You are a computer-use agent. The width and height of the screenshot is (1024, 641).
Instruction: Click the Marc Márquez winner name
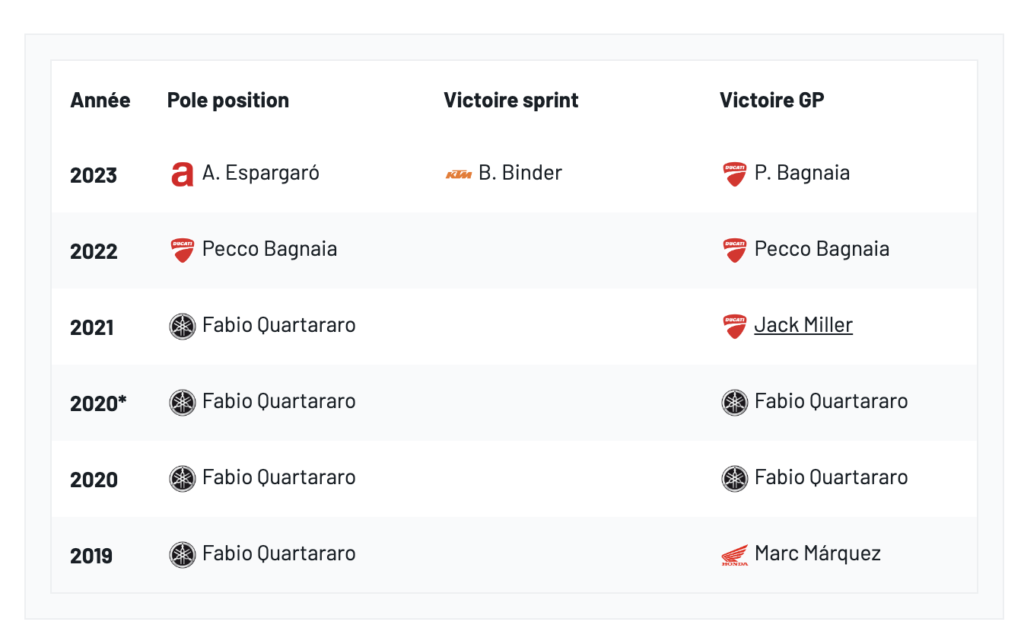tap(817, 554)
